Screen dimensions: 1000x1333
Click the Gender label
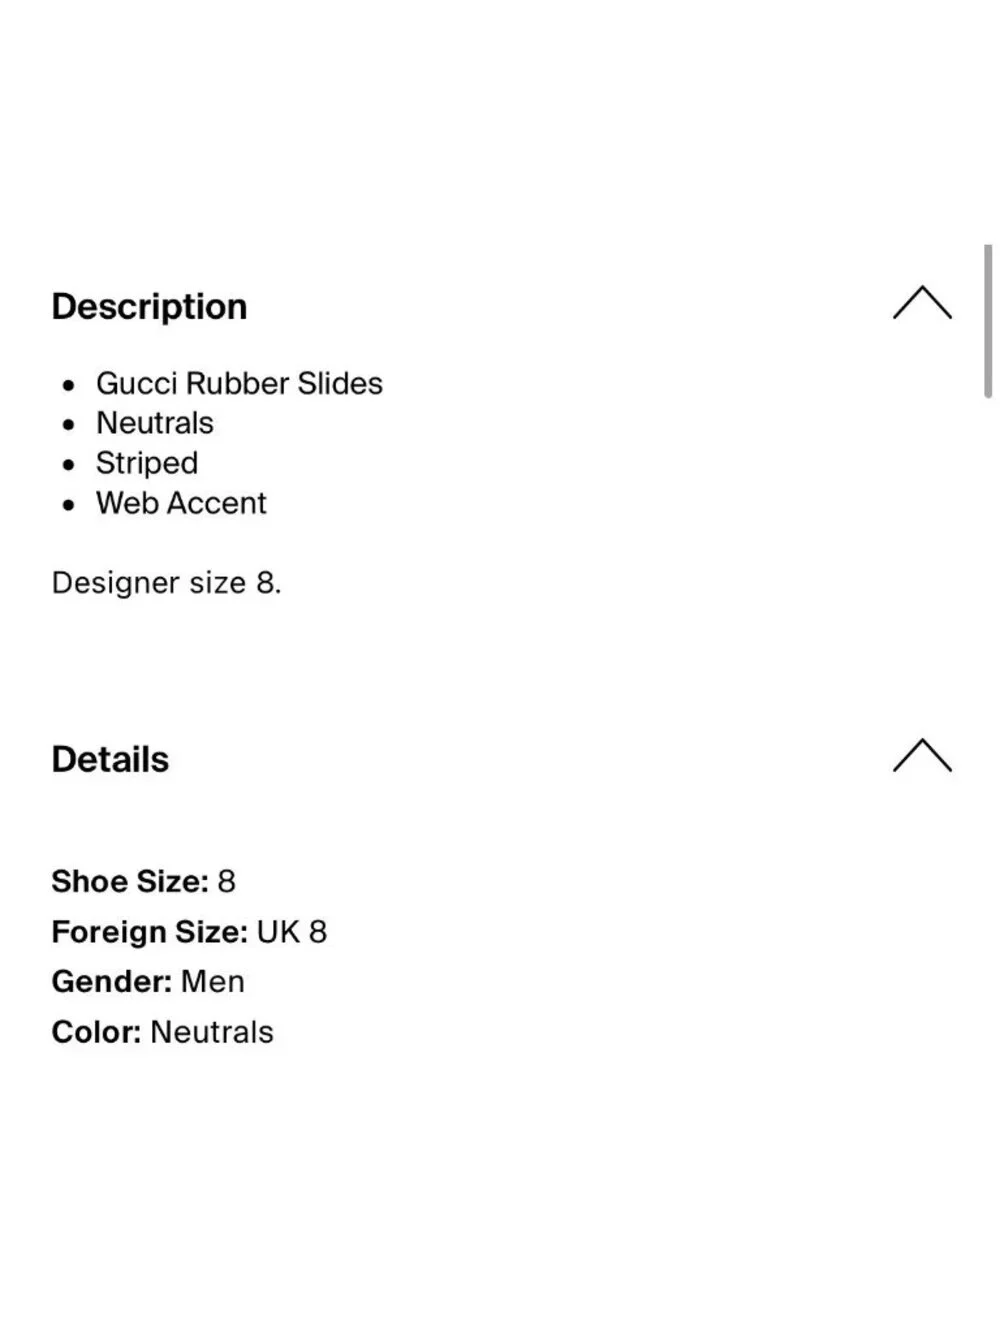tap(112, 982)
